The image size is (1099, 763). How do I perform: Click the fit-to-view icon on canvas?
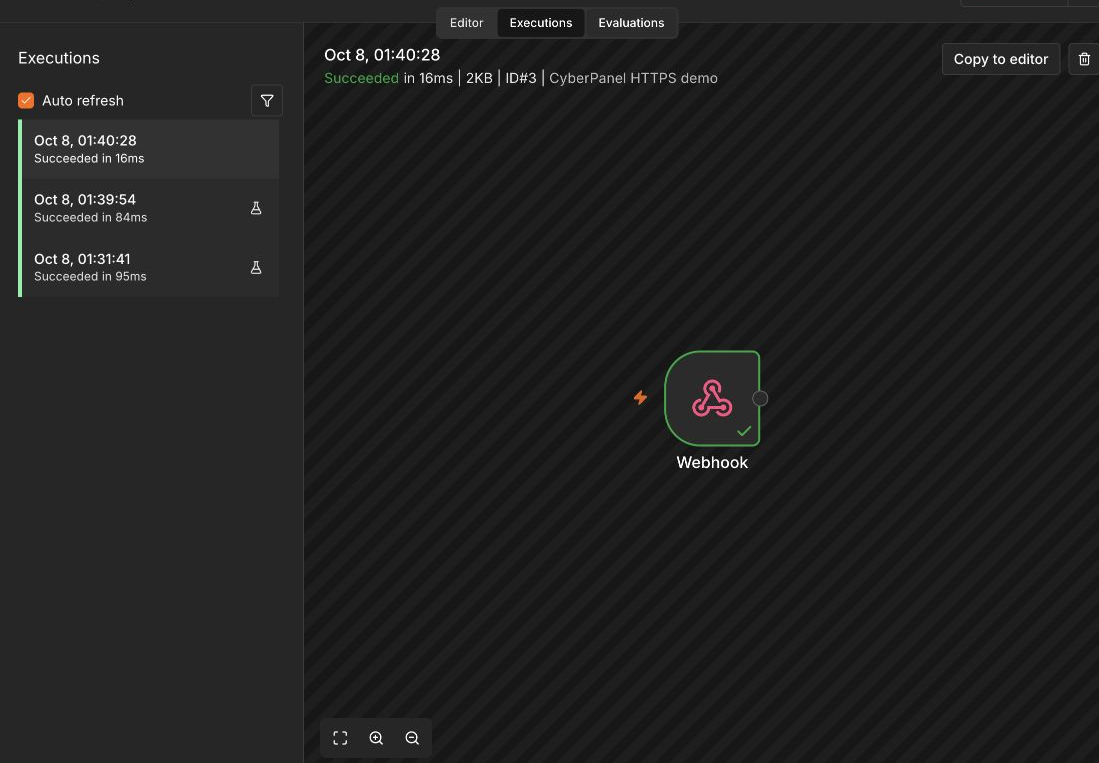[340, 738]
